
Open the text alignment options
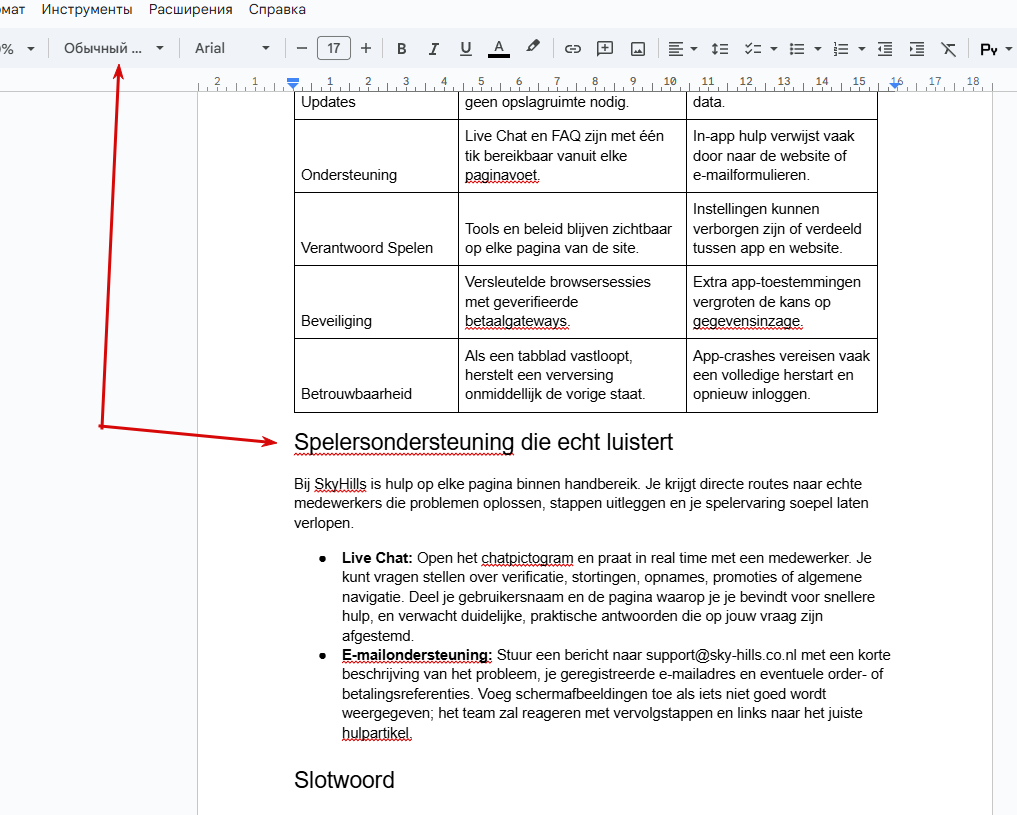tap(676, 49)
